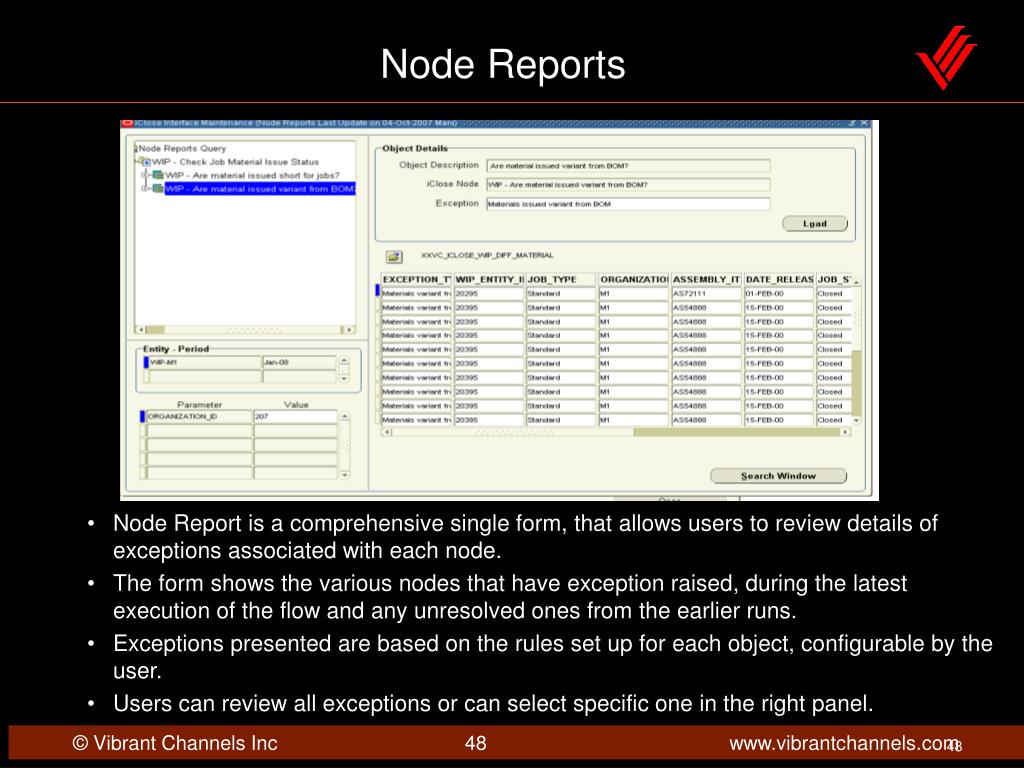
Task: Expand the 'Are material issued short for jobs?' node
Action: click(146, 176)
